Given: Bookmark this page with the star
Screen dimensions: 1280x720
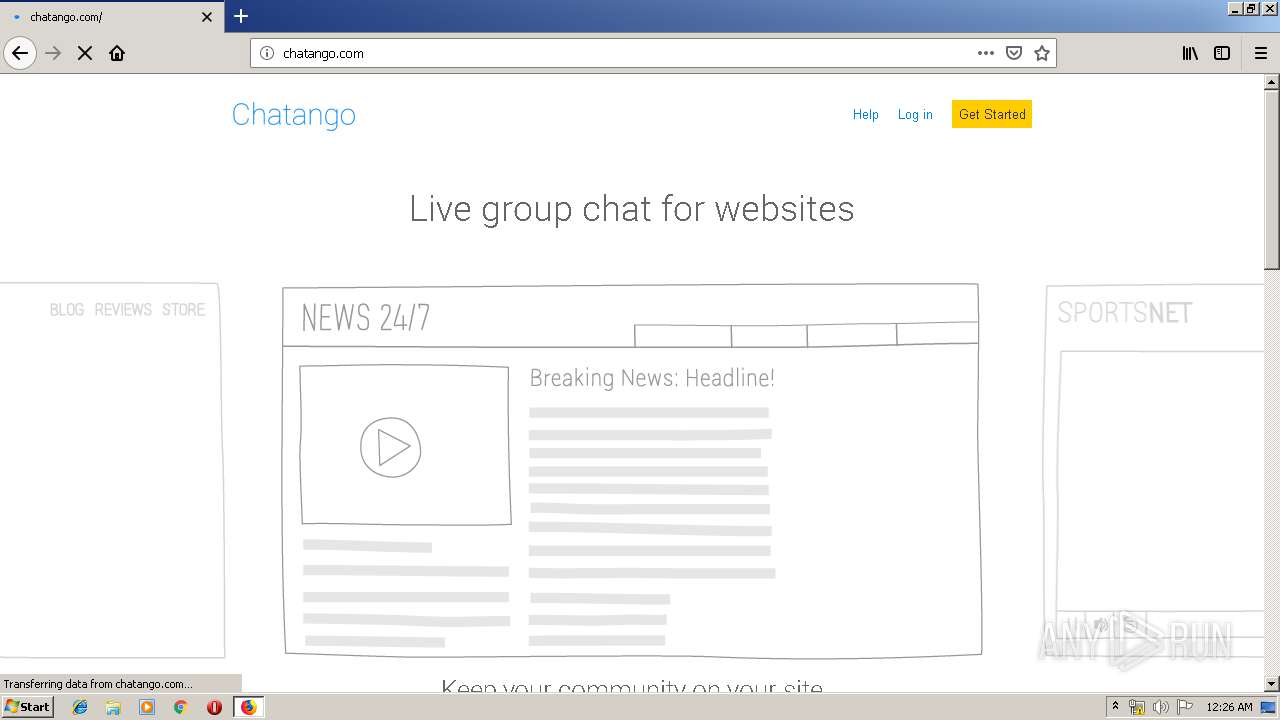Looking at the screenshot, I should click(1042, 53).
